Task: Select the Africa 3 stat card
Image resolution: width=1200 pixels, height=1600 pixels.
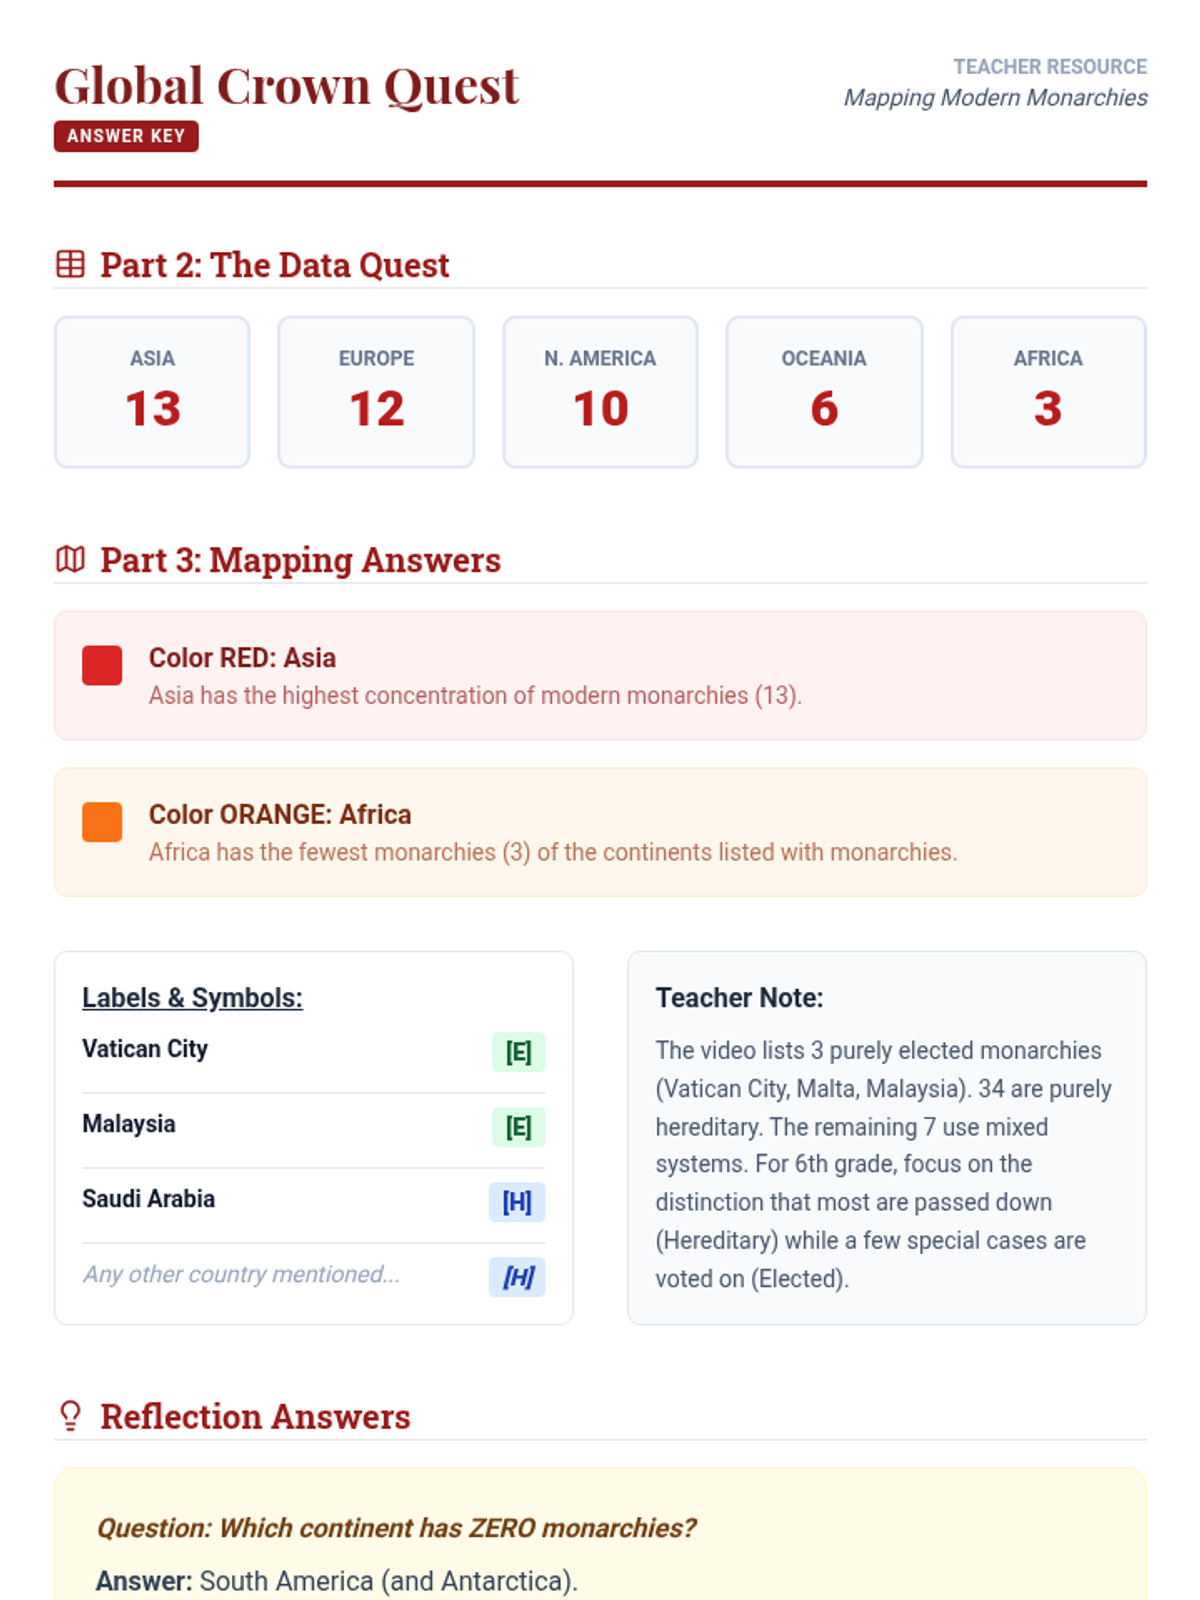Action: [1048, 392]
